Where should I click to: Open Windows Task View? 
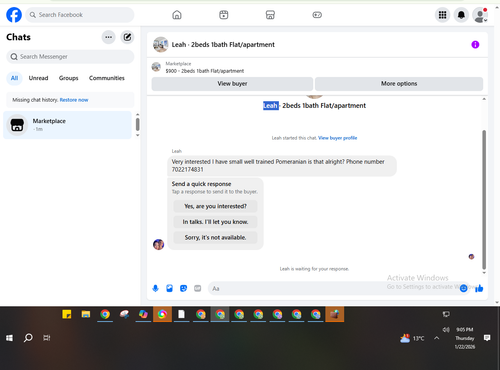(47, 338)
